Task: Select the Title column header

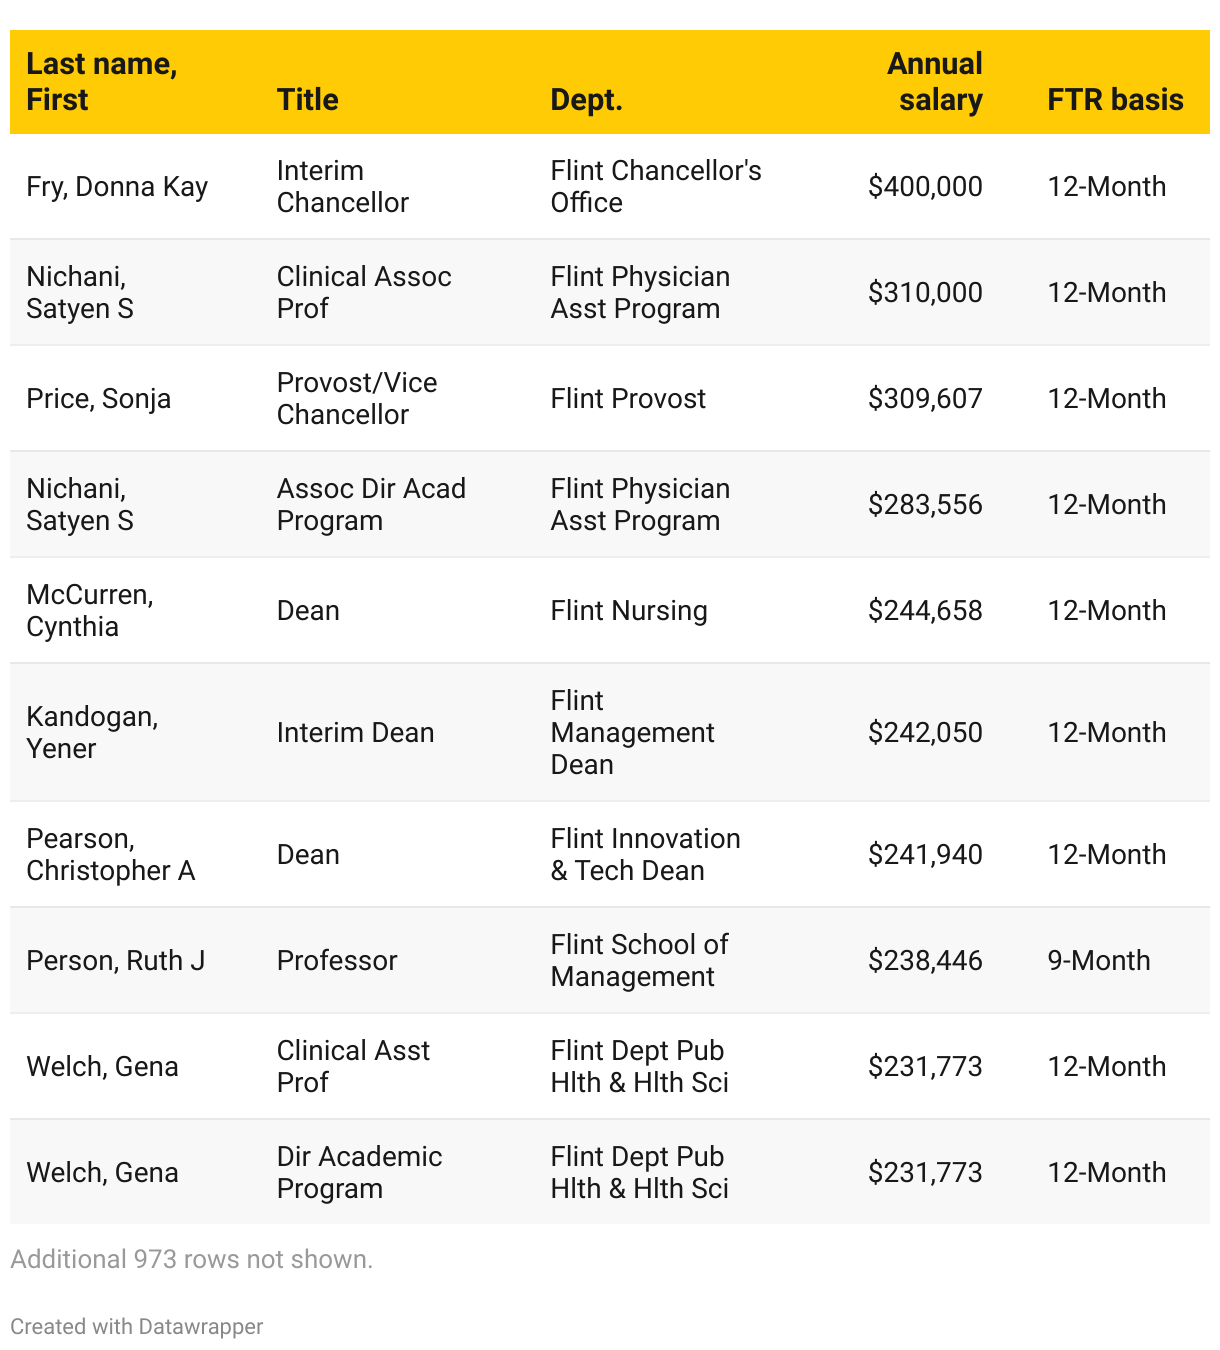Action: (x=307, y=100)
